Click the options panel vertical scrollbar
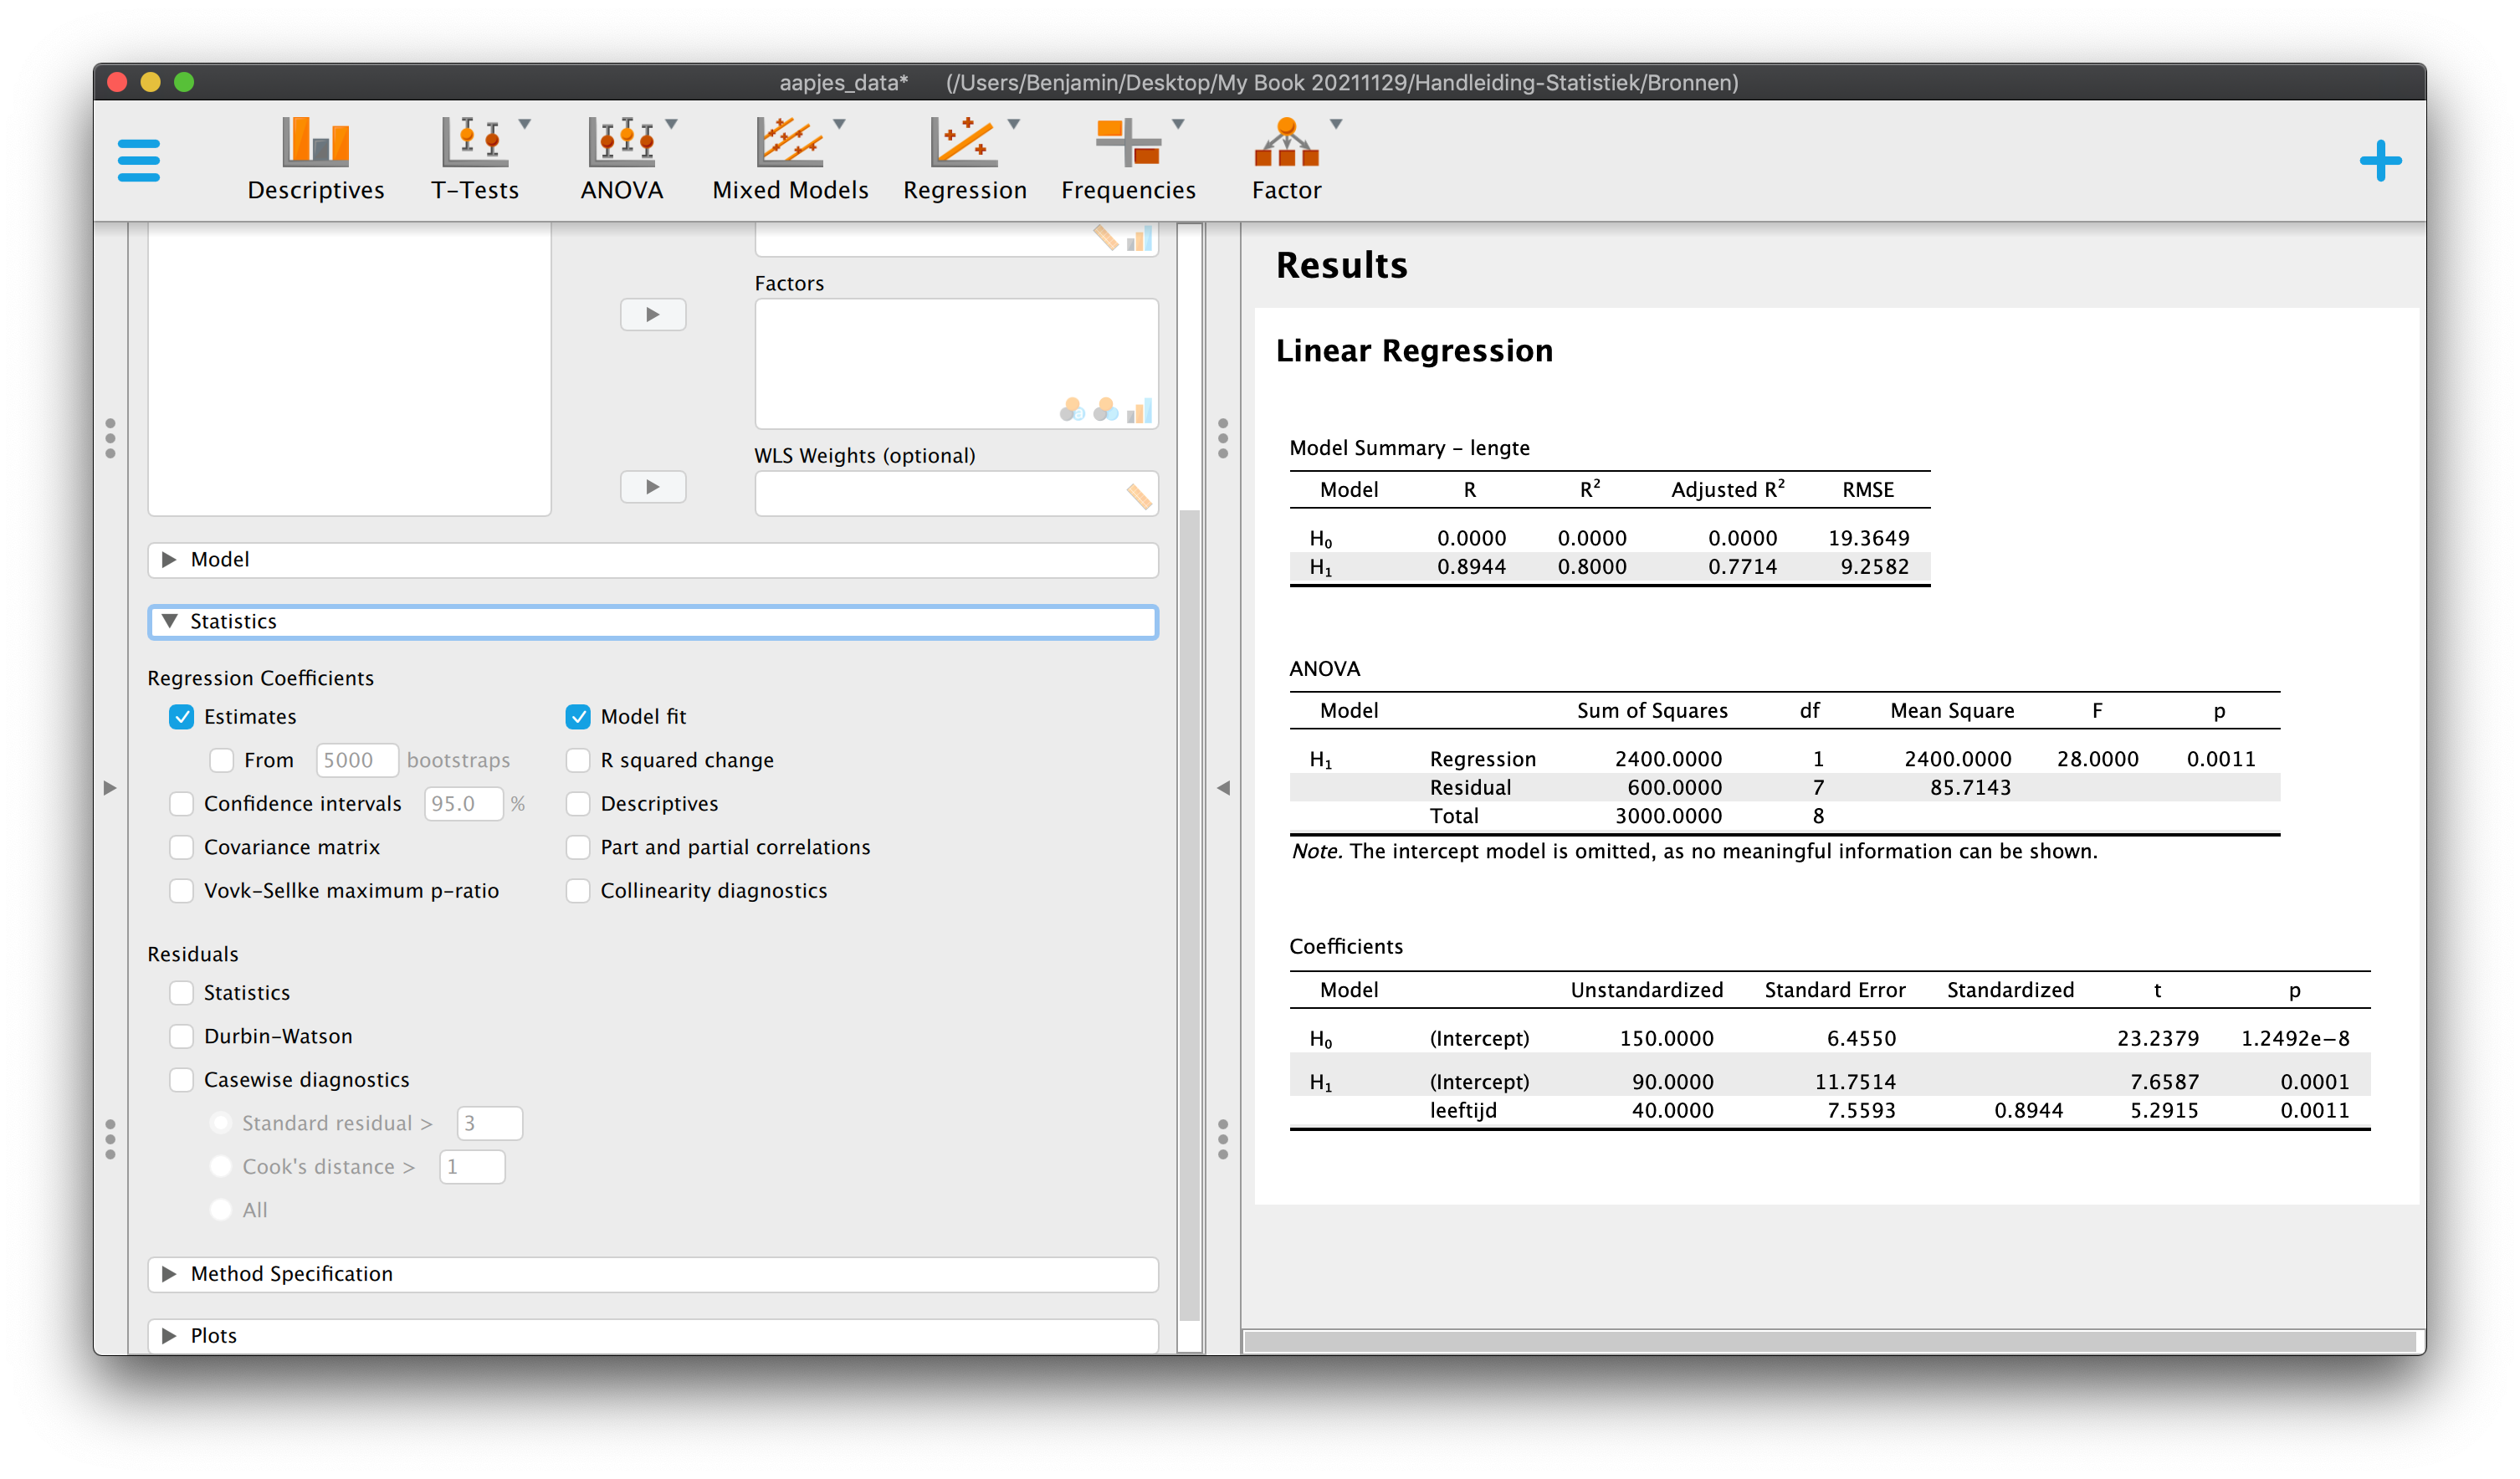2520x1479 pixels. 1189,915
